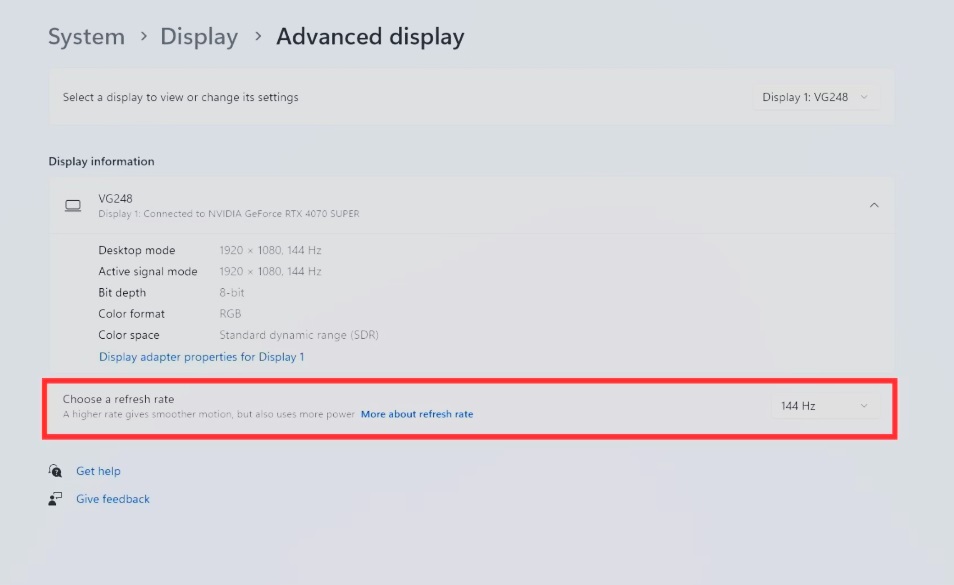Click the Desktop mode resolution value

pyautogui.click(x=273, y=250)
